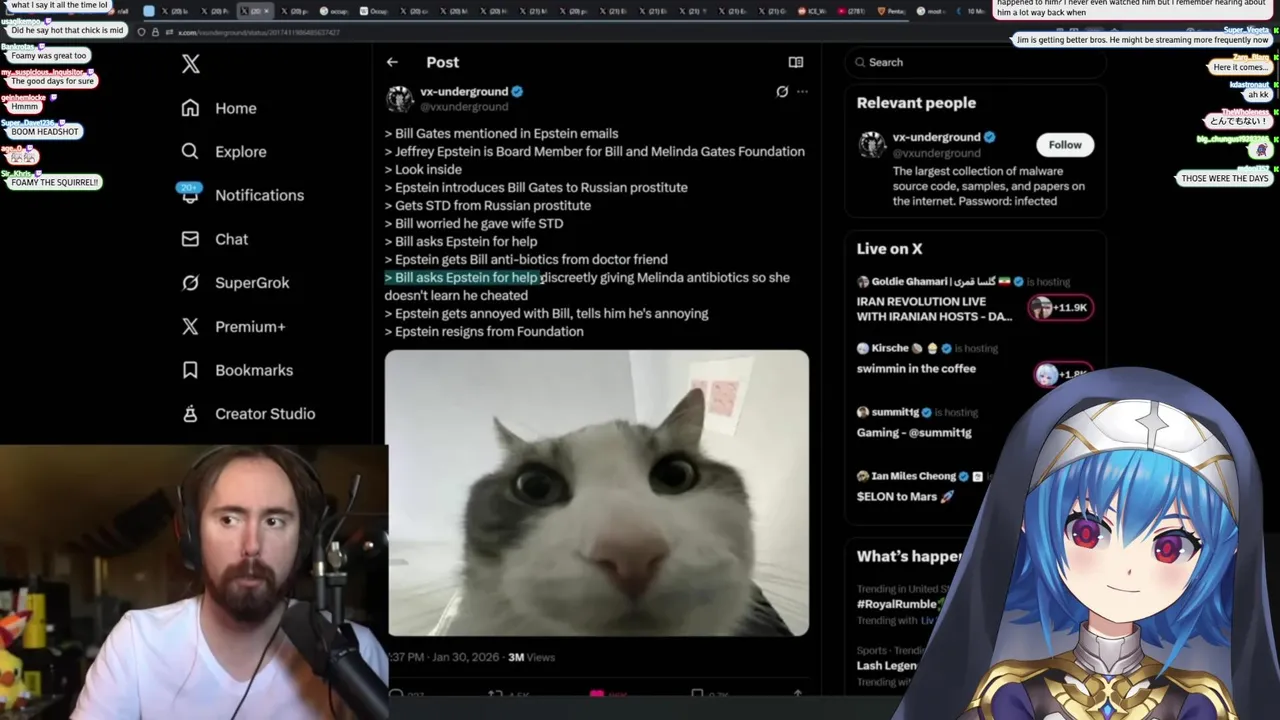Click the Search field on X
The height and width of the screenshot is (720, 1280).
click(x=975, y=62)
